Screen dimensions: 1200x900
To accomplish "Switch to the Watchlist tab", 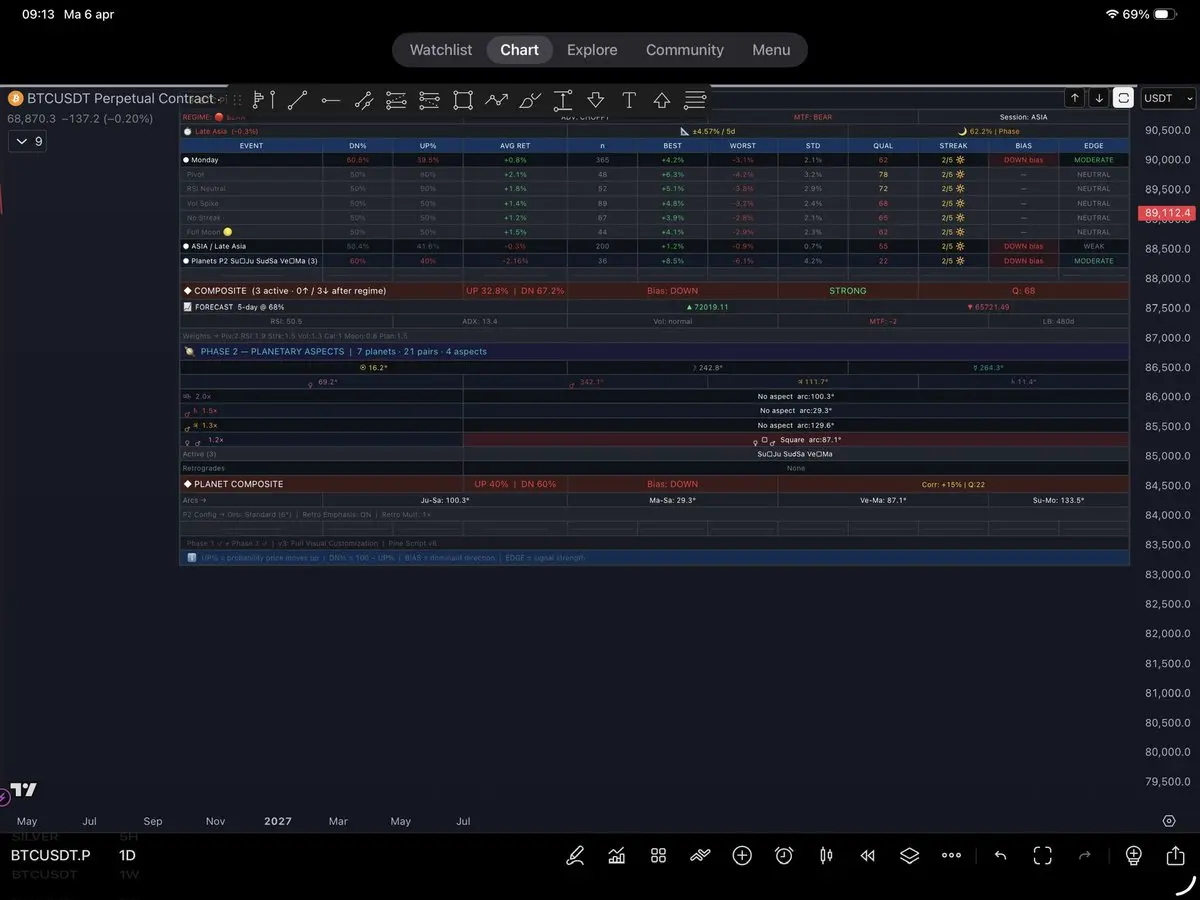I will point(441,50).
